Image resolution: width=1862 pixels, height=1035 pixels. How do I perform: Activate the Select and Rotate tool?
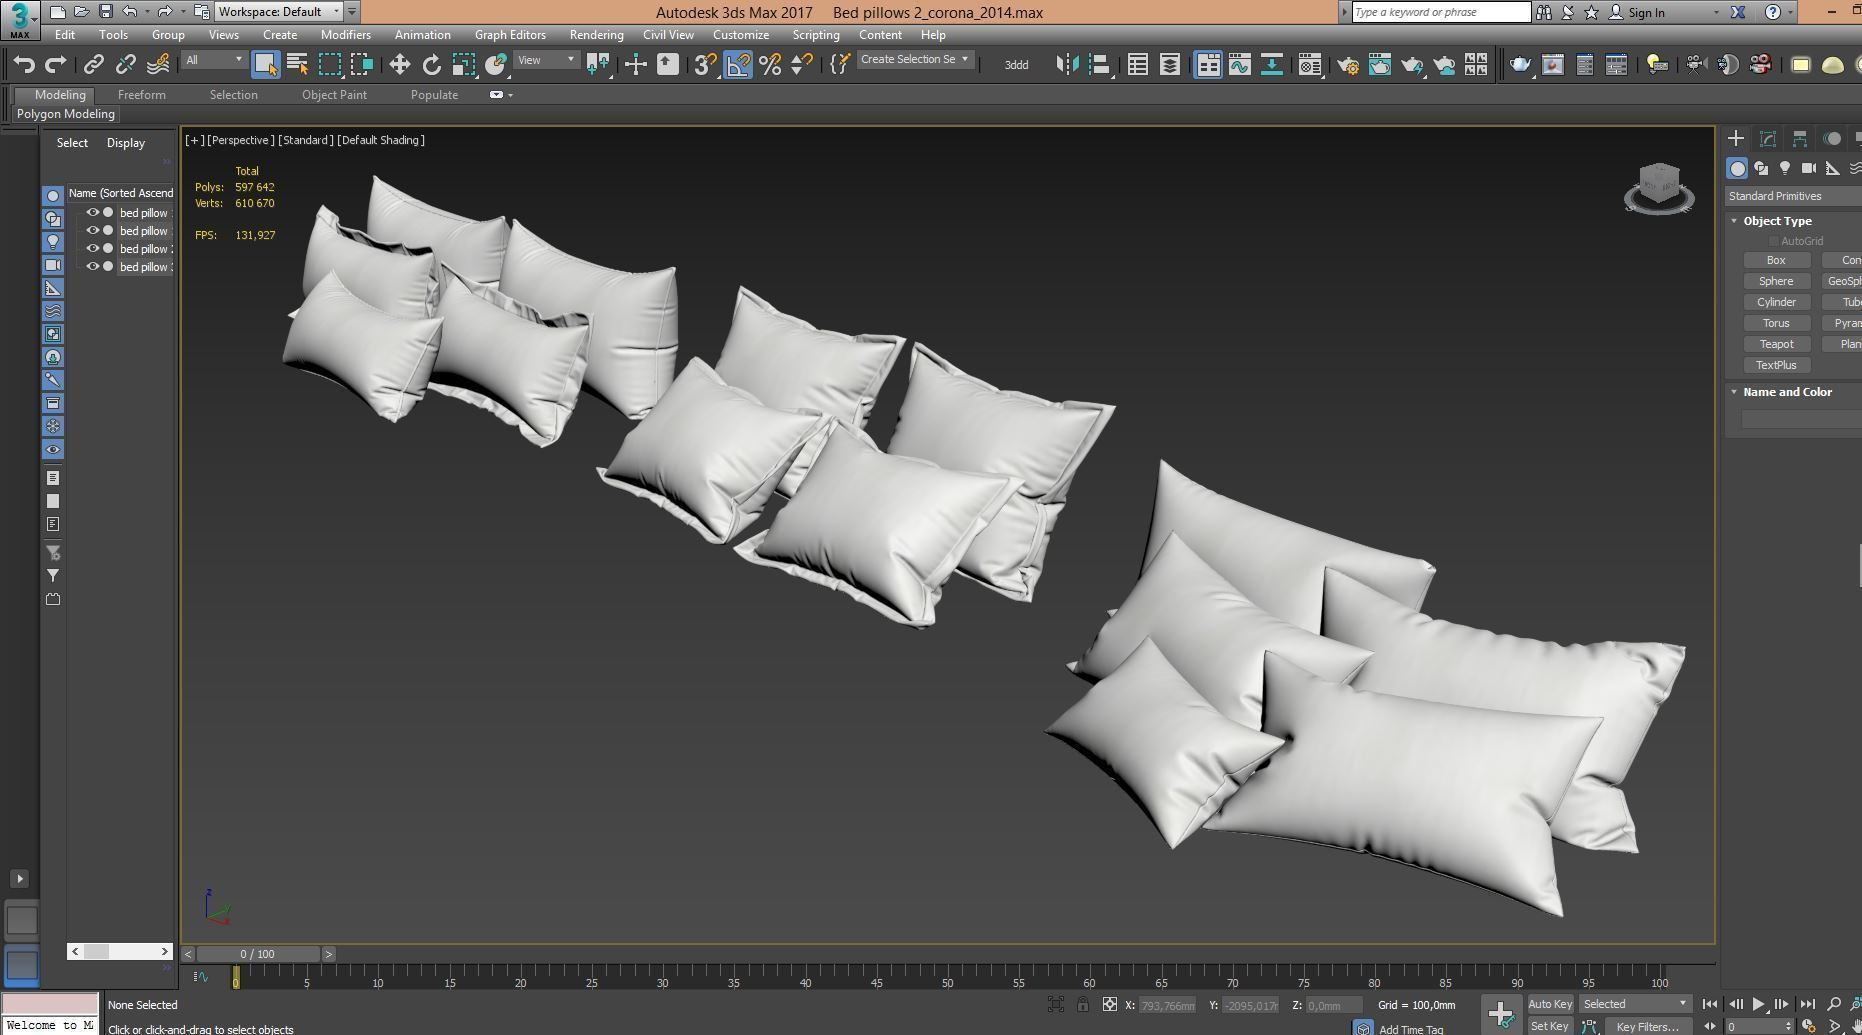click(x=431, y=65)
